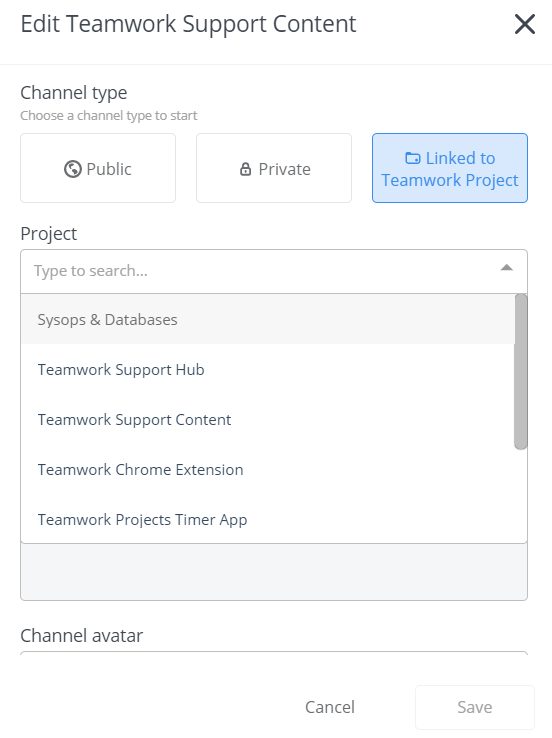Click the Project label heading

pyautogui.click(x=48, y=234)
